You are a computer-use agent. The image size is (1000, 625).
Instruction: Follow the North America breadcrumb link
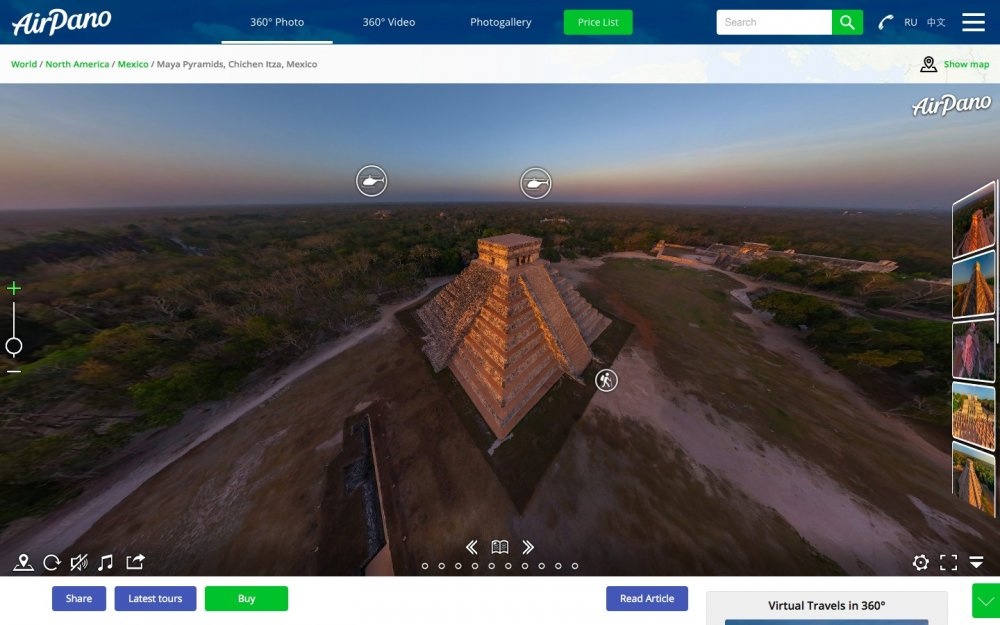tap(77, 64)
